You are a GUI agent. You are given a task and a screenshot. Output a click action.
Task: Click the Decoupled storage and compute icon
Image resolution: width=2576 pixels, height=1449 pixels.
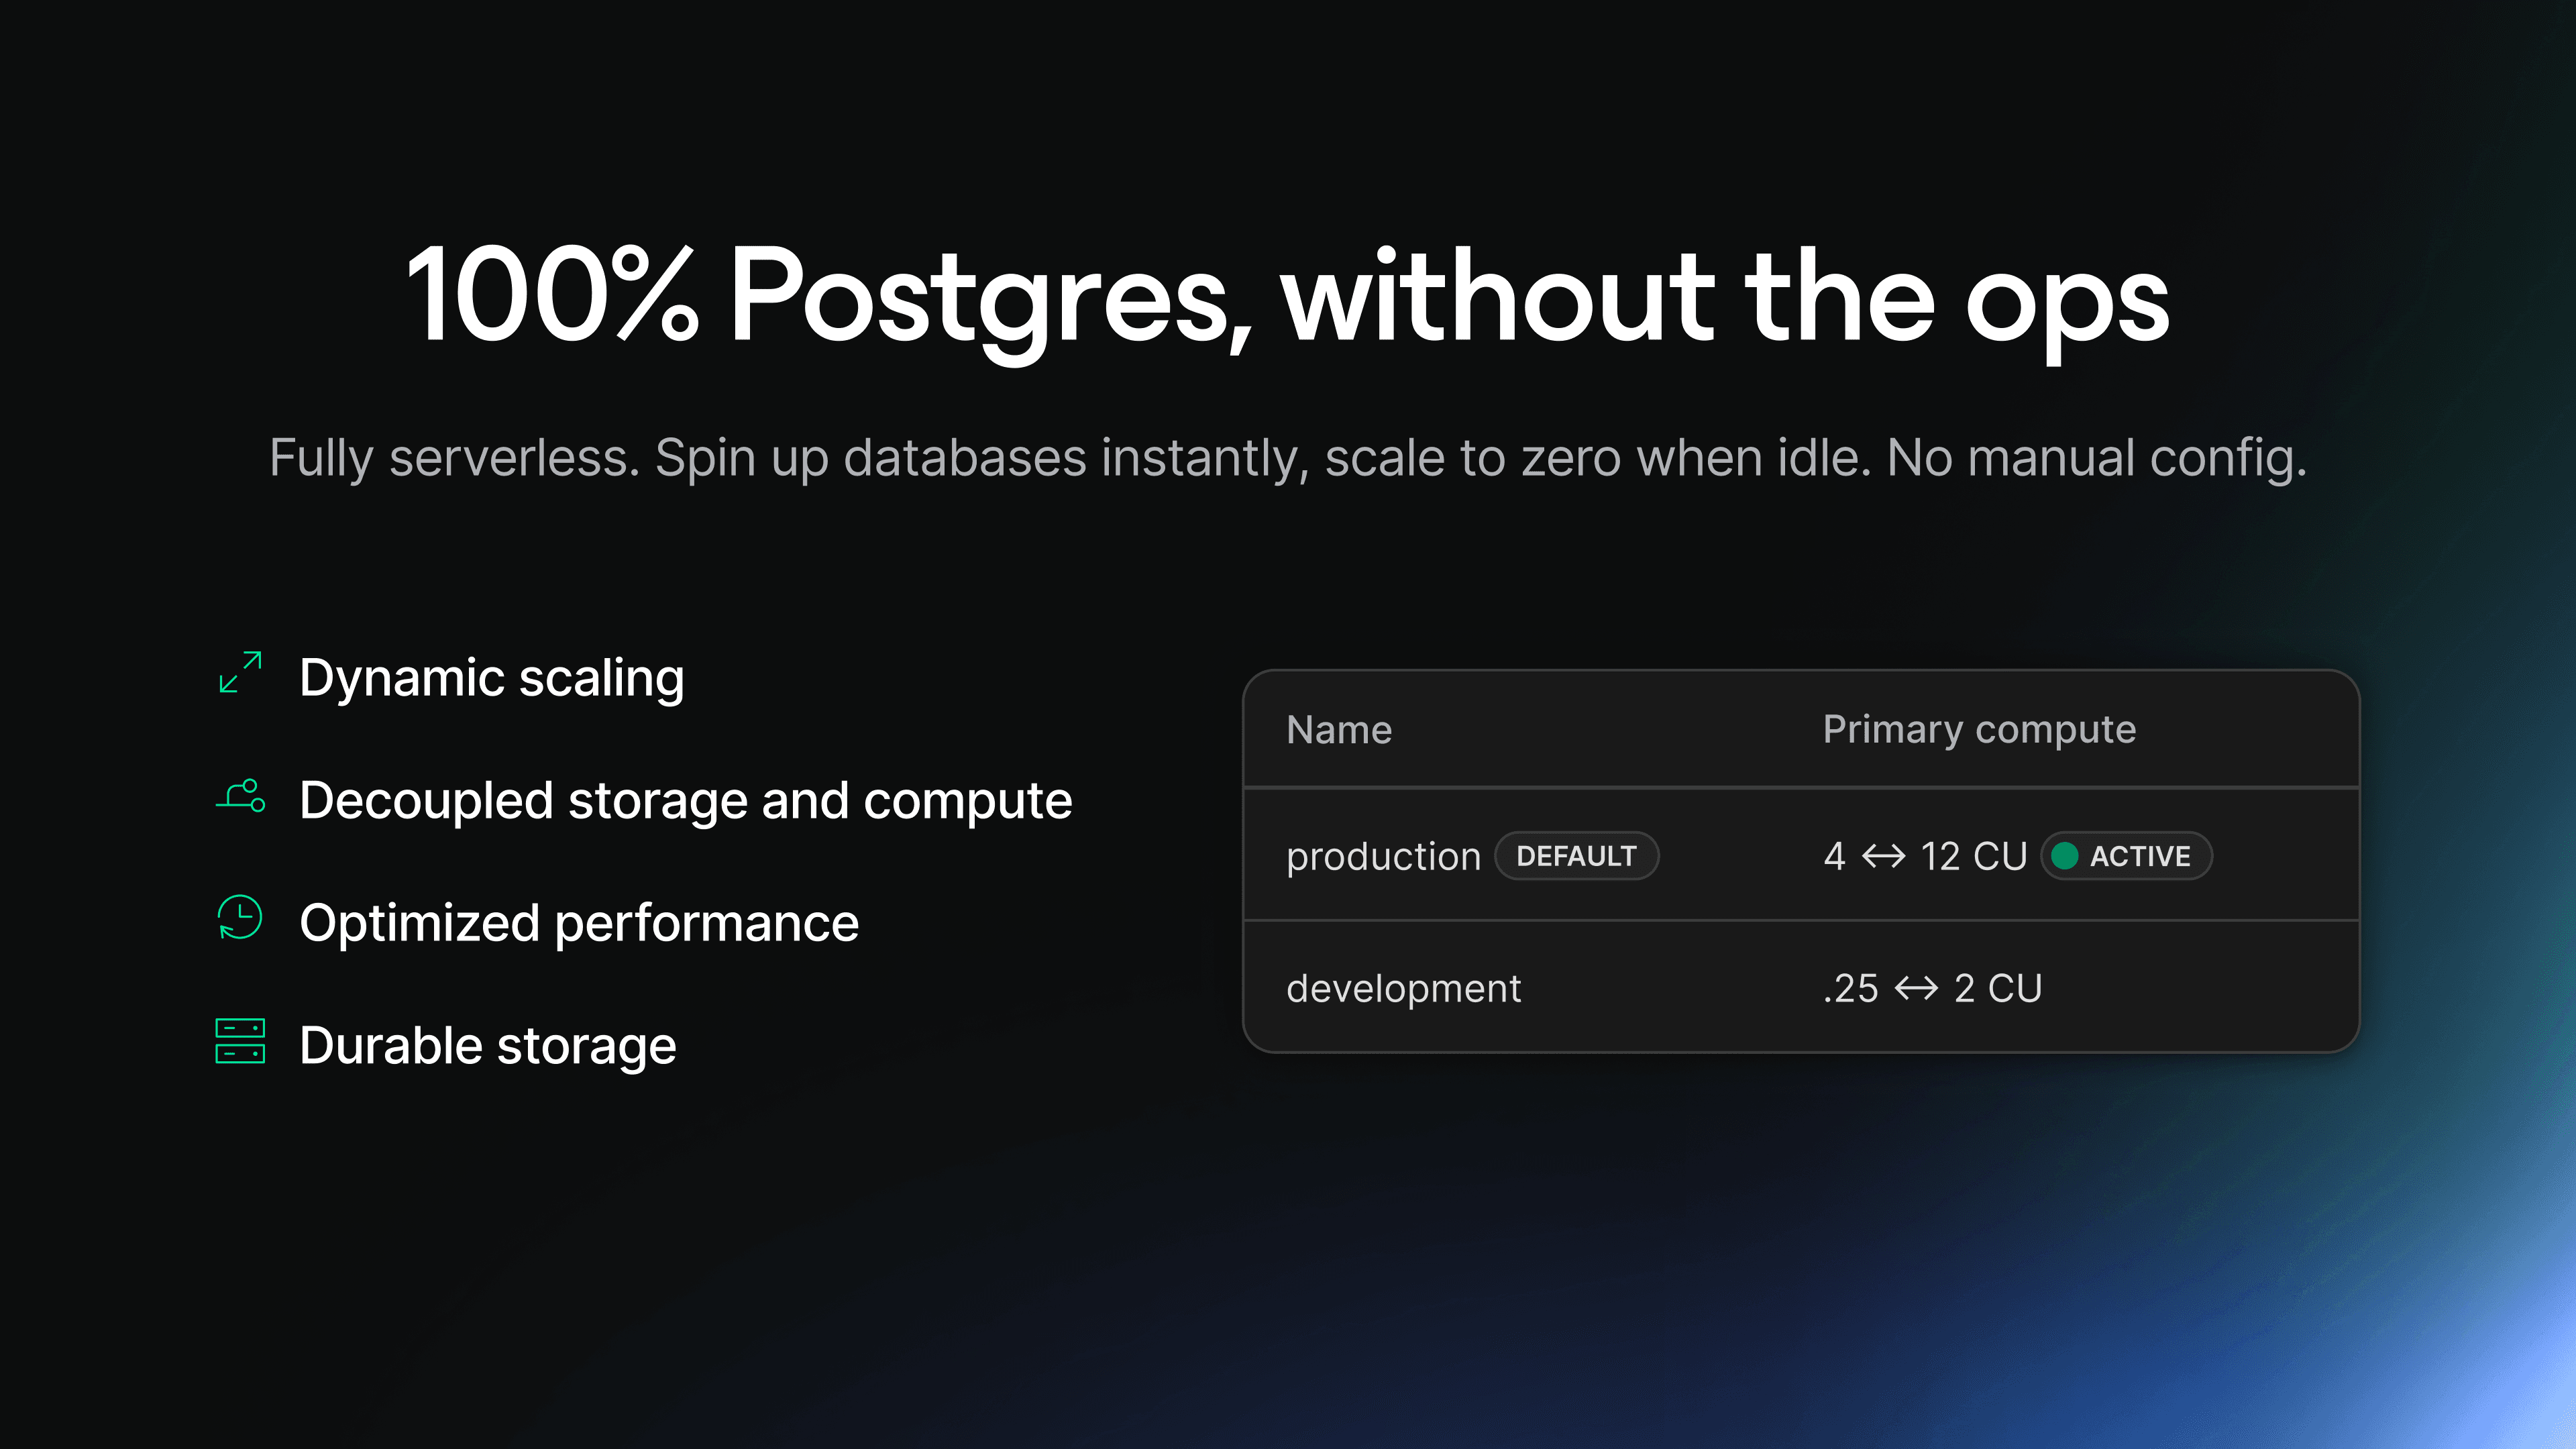(241, 797)
